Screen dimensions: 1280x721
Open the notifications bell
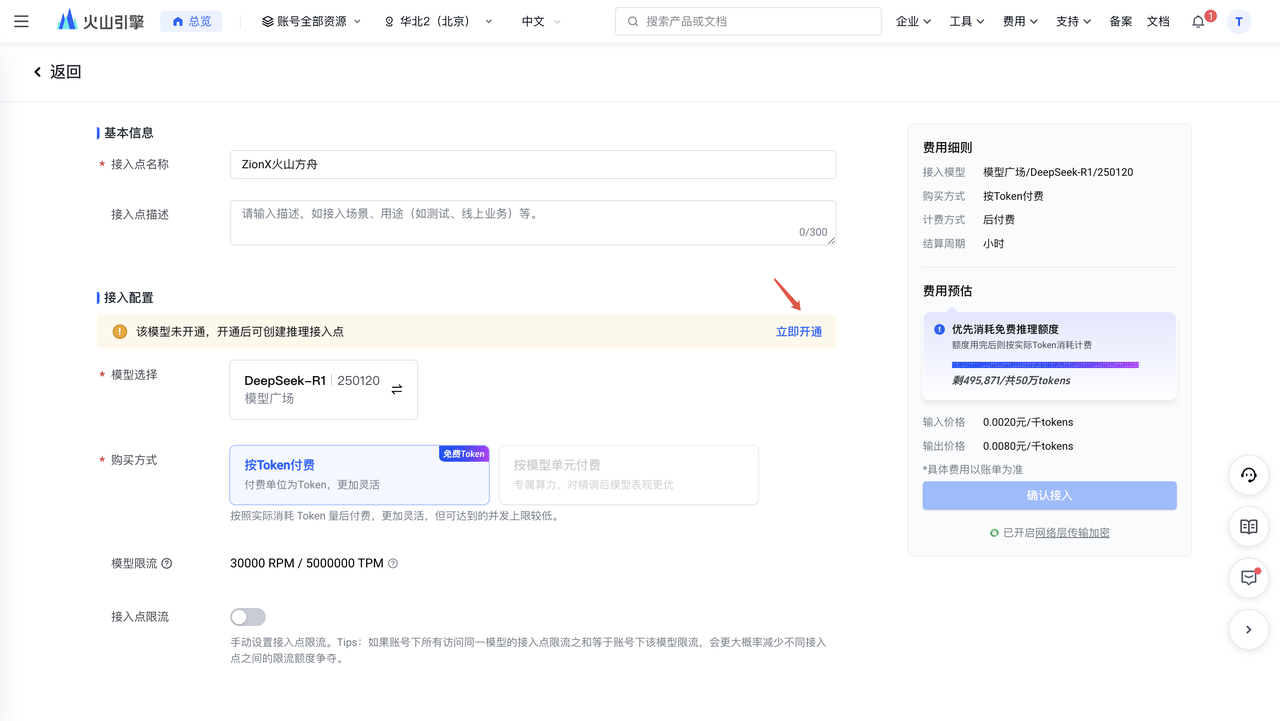coord(1198,21)
